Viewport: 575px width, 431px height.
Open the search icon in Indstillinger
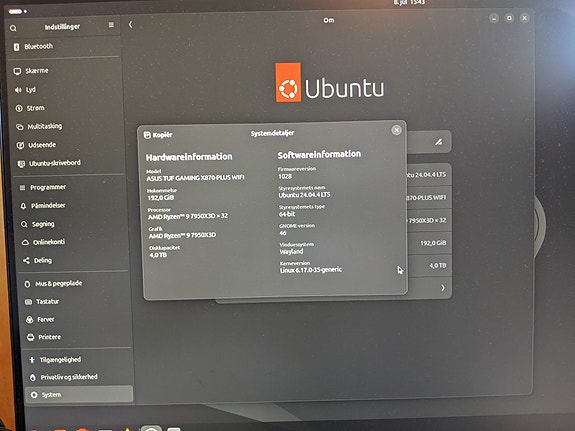click(x=13, y=28)
